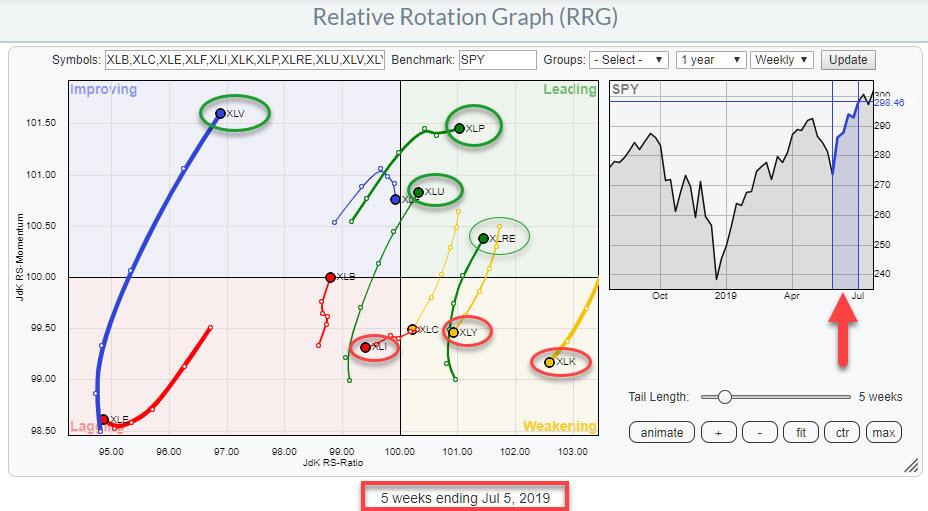
Task: Click the 298.46 price label
Action: click(890, 103)
